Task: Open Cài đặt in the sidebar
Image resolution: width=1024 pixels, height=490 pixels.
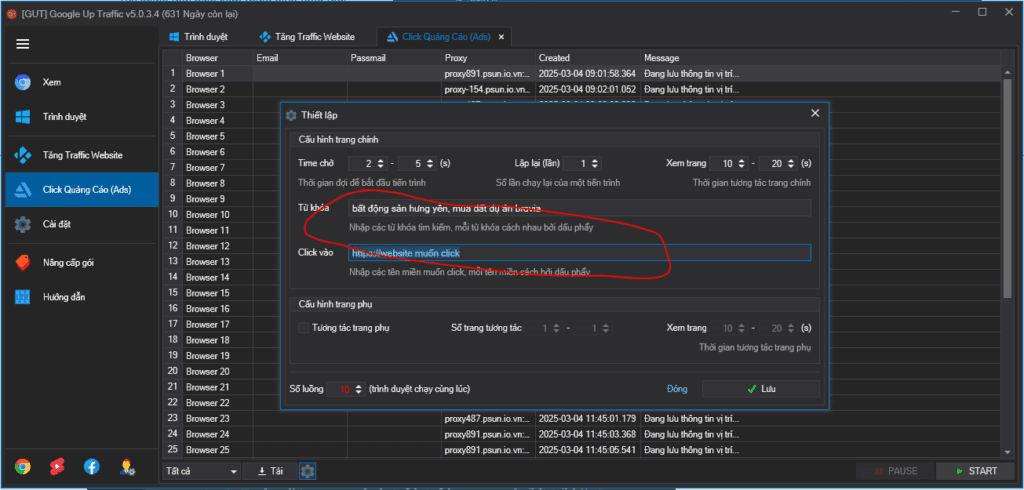Action: pos(82,224)
